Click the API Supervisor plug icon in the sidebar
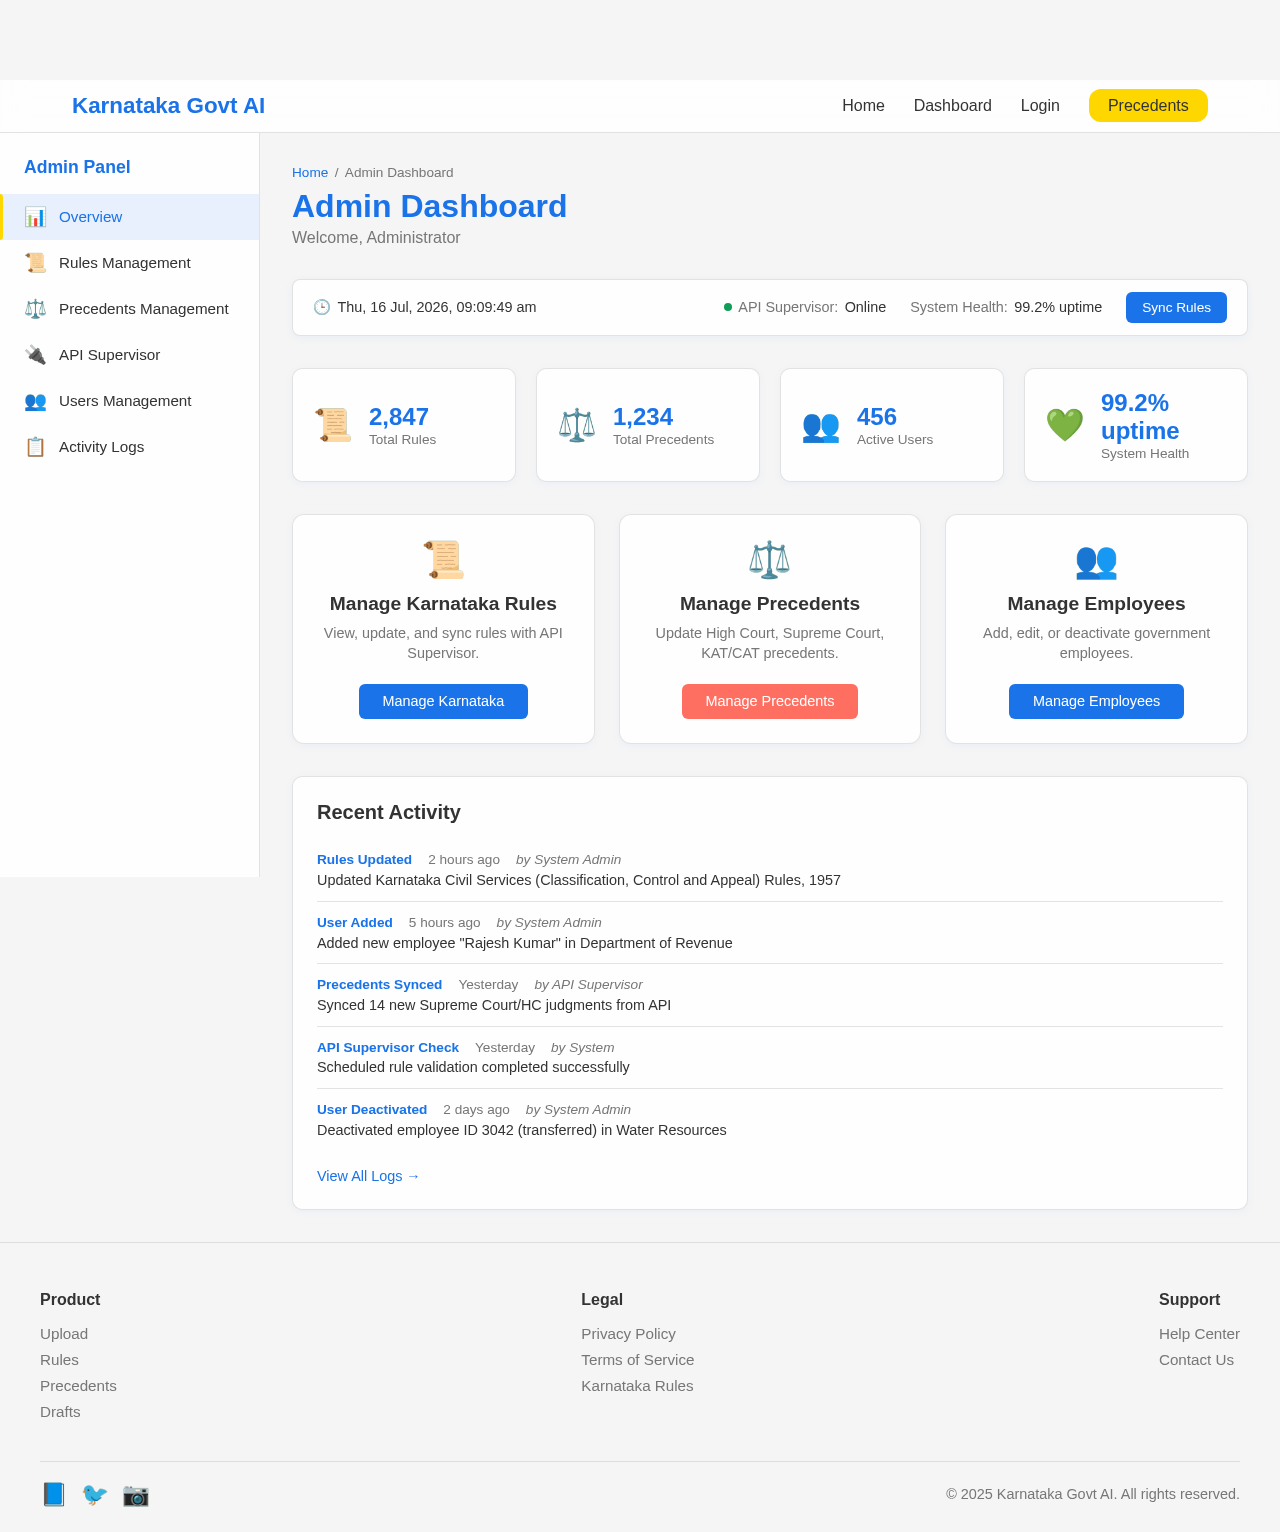The width and height of the screenshot is (1280, 1532). coord(35,355)
